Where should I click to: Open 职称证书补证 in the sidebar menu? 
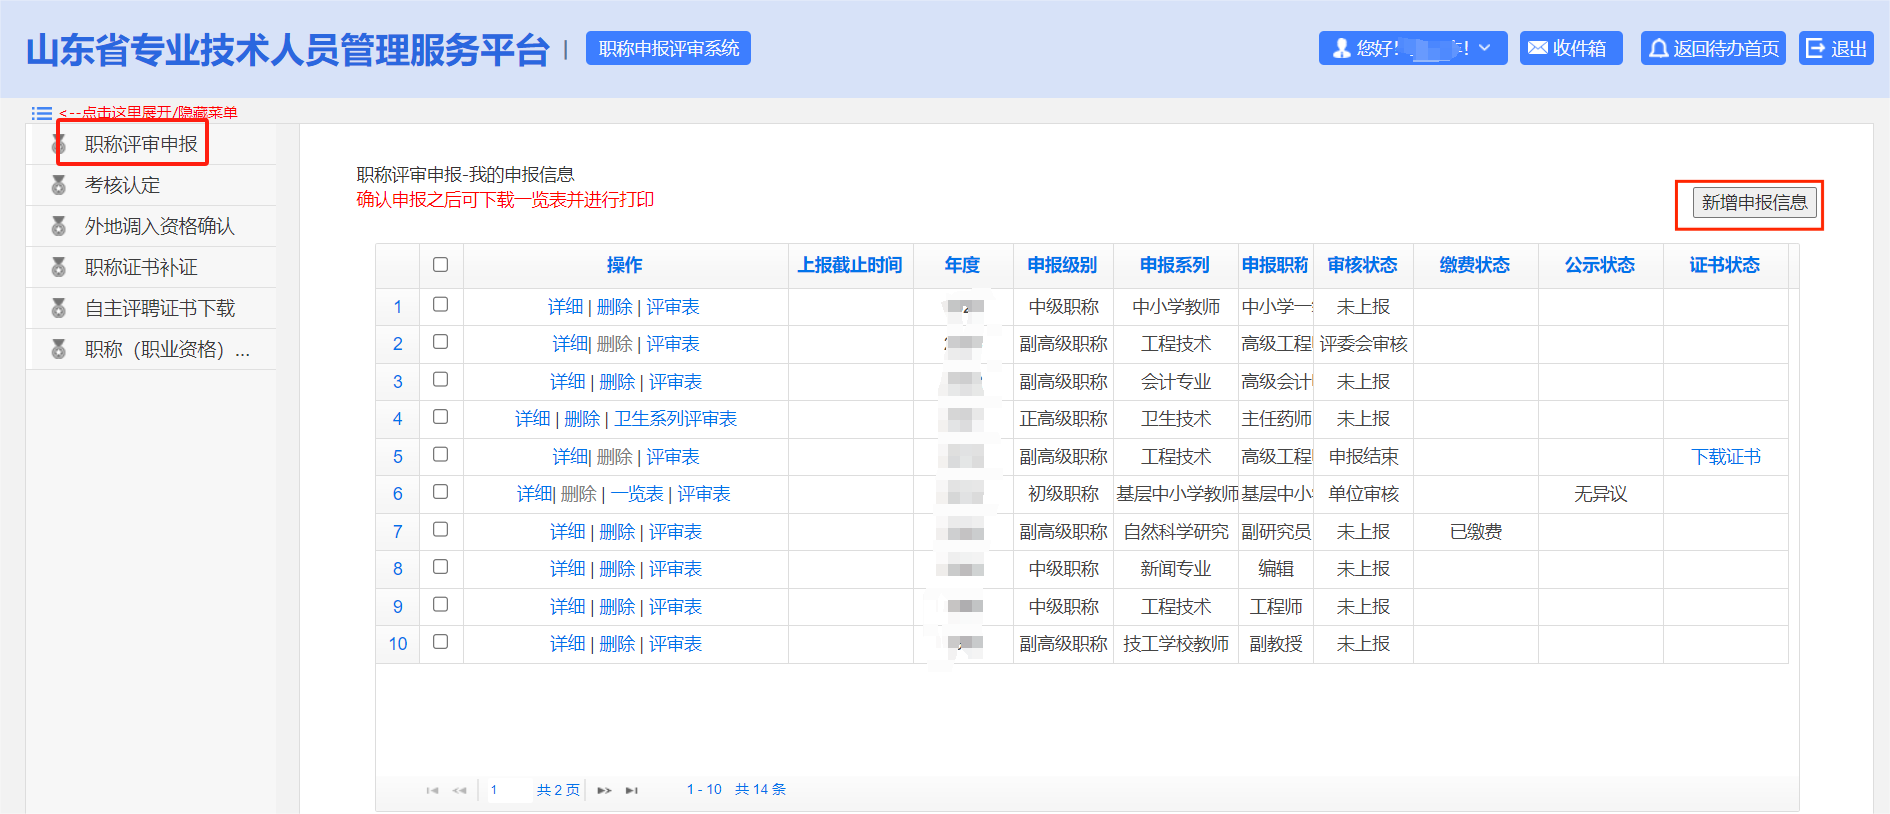point(141,267)
